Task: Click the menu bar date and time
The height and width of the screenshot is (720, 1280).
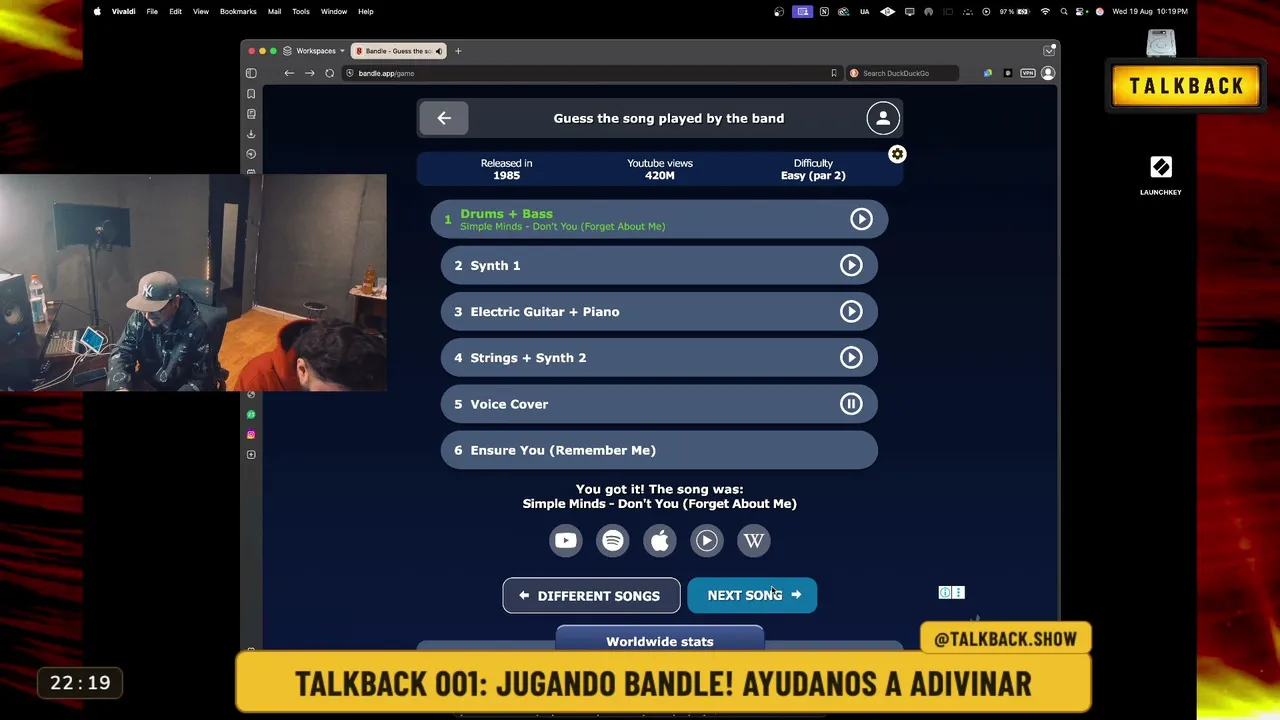Action: 1150,12
